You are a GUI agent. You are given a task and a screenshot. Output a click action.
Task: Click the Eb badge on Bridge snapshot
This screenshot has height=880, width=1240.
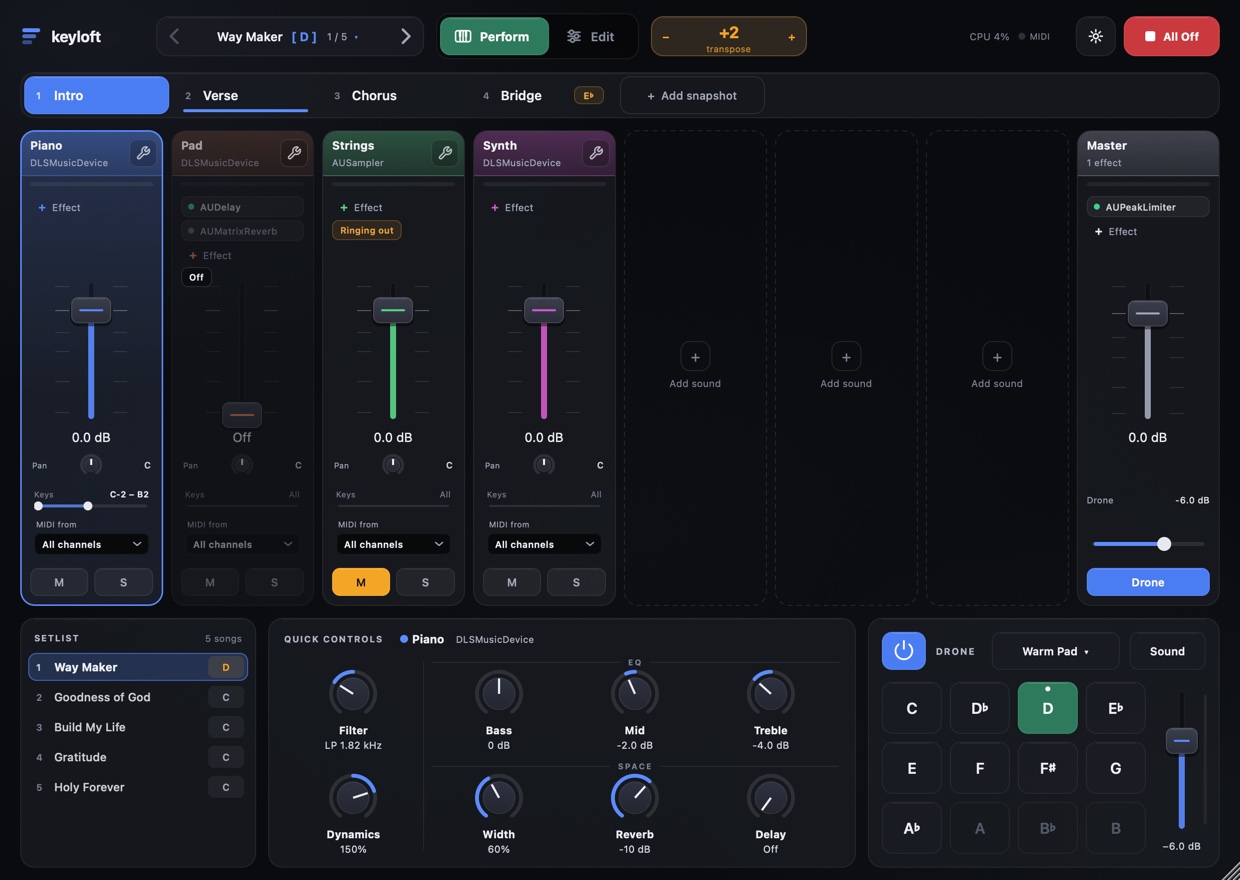click(x=588, y=95)
